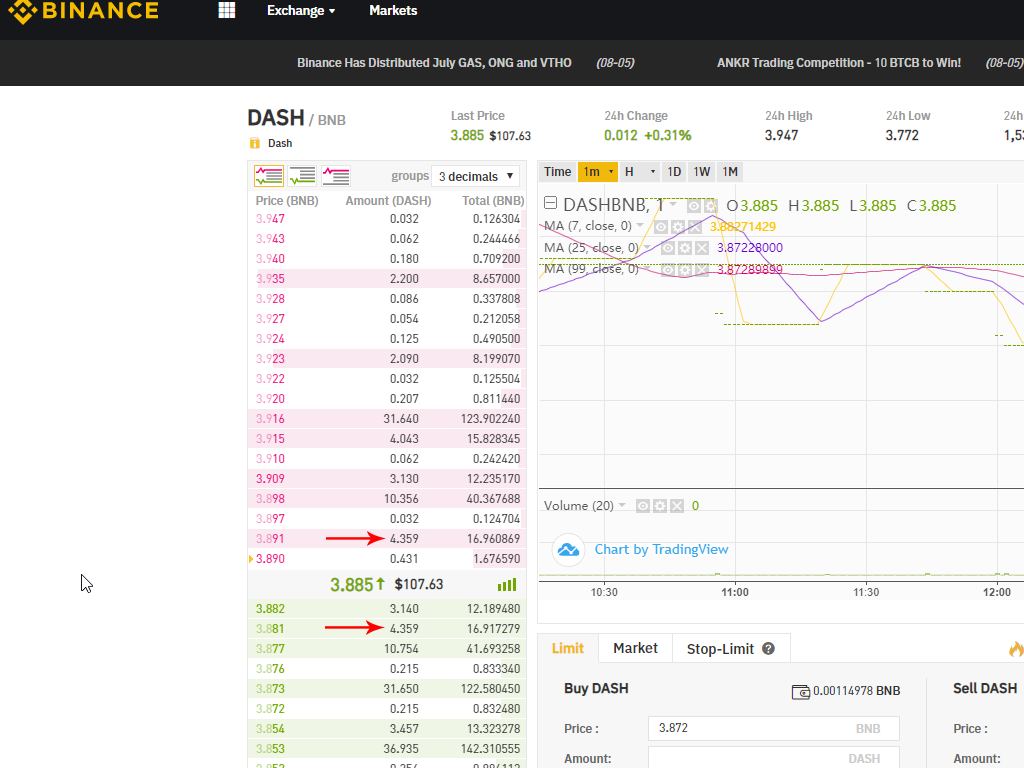Hide the MA (7, close, 0) indicator via its eye icon
Screen dimensions: 1024x768
tap(661, 227)
